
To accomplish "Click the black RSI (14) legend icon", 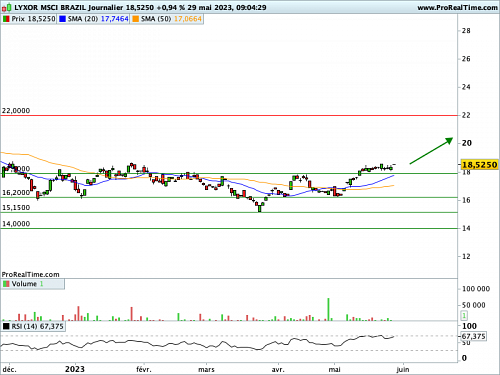I will [x=6, y=326].
